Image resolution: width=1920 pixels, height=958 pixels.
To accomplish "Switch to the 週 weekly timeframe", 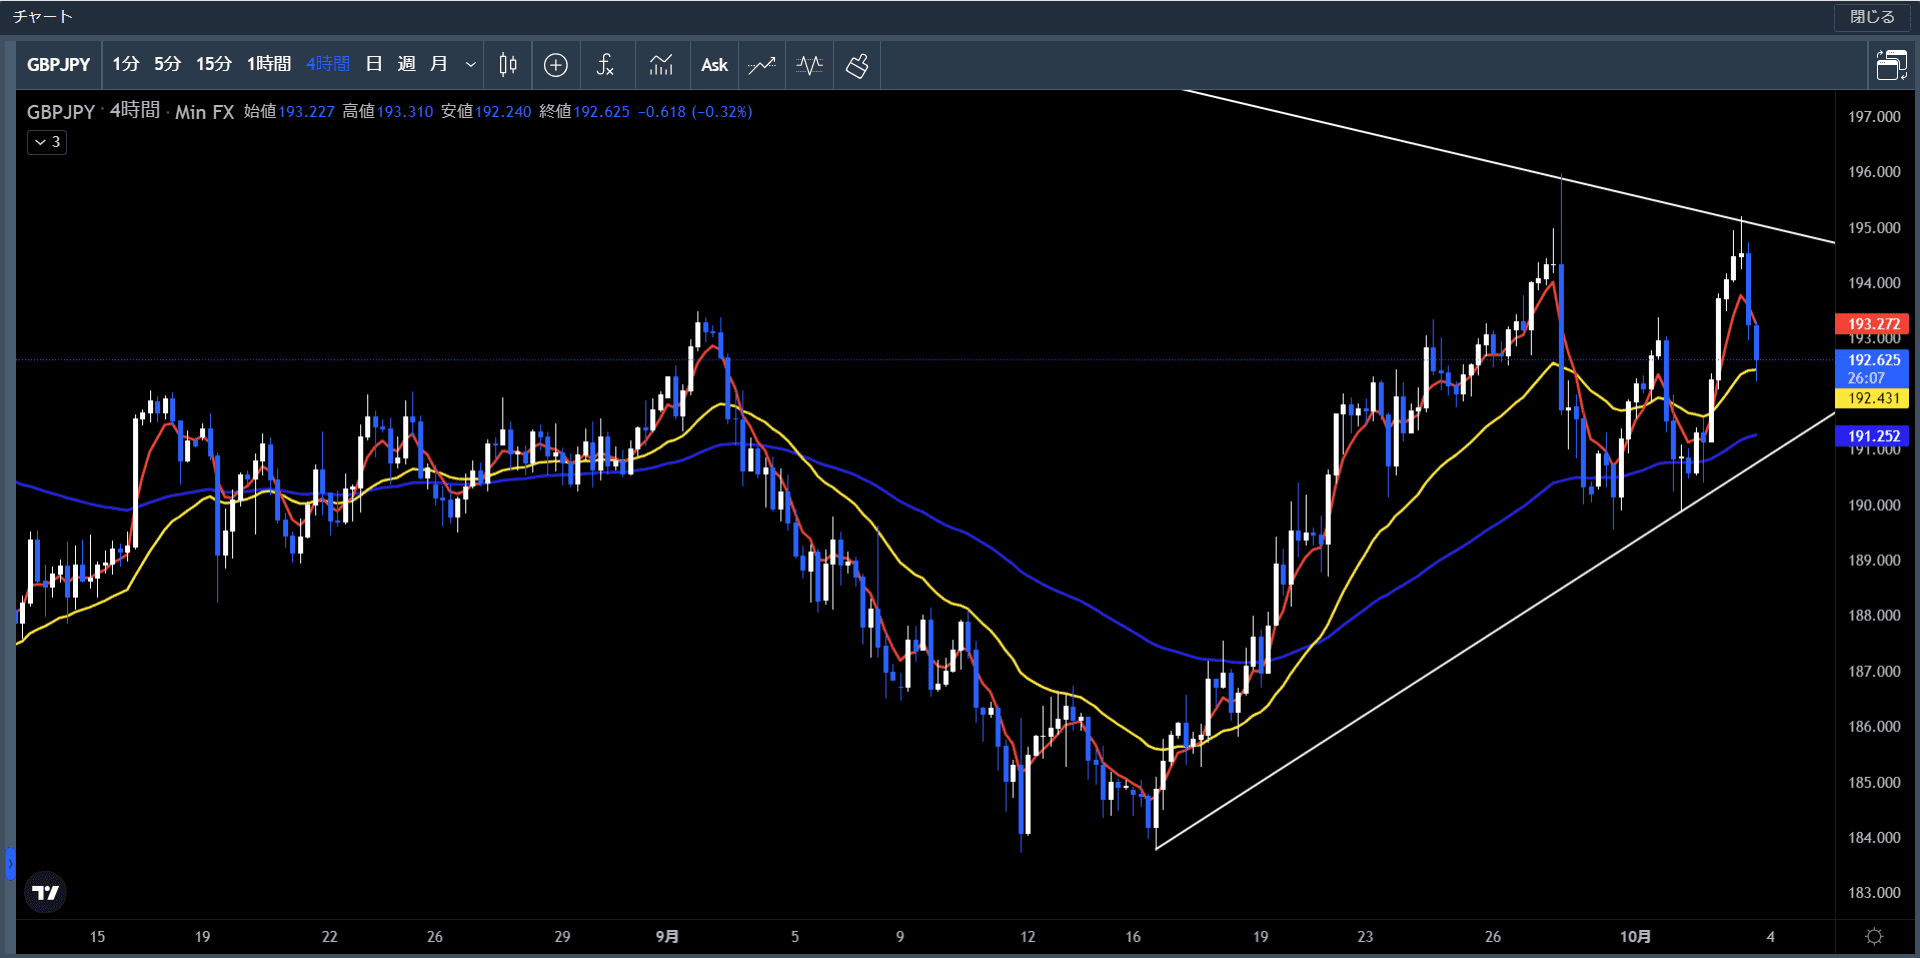I will click(406, 64).
